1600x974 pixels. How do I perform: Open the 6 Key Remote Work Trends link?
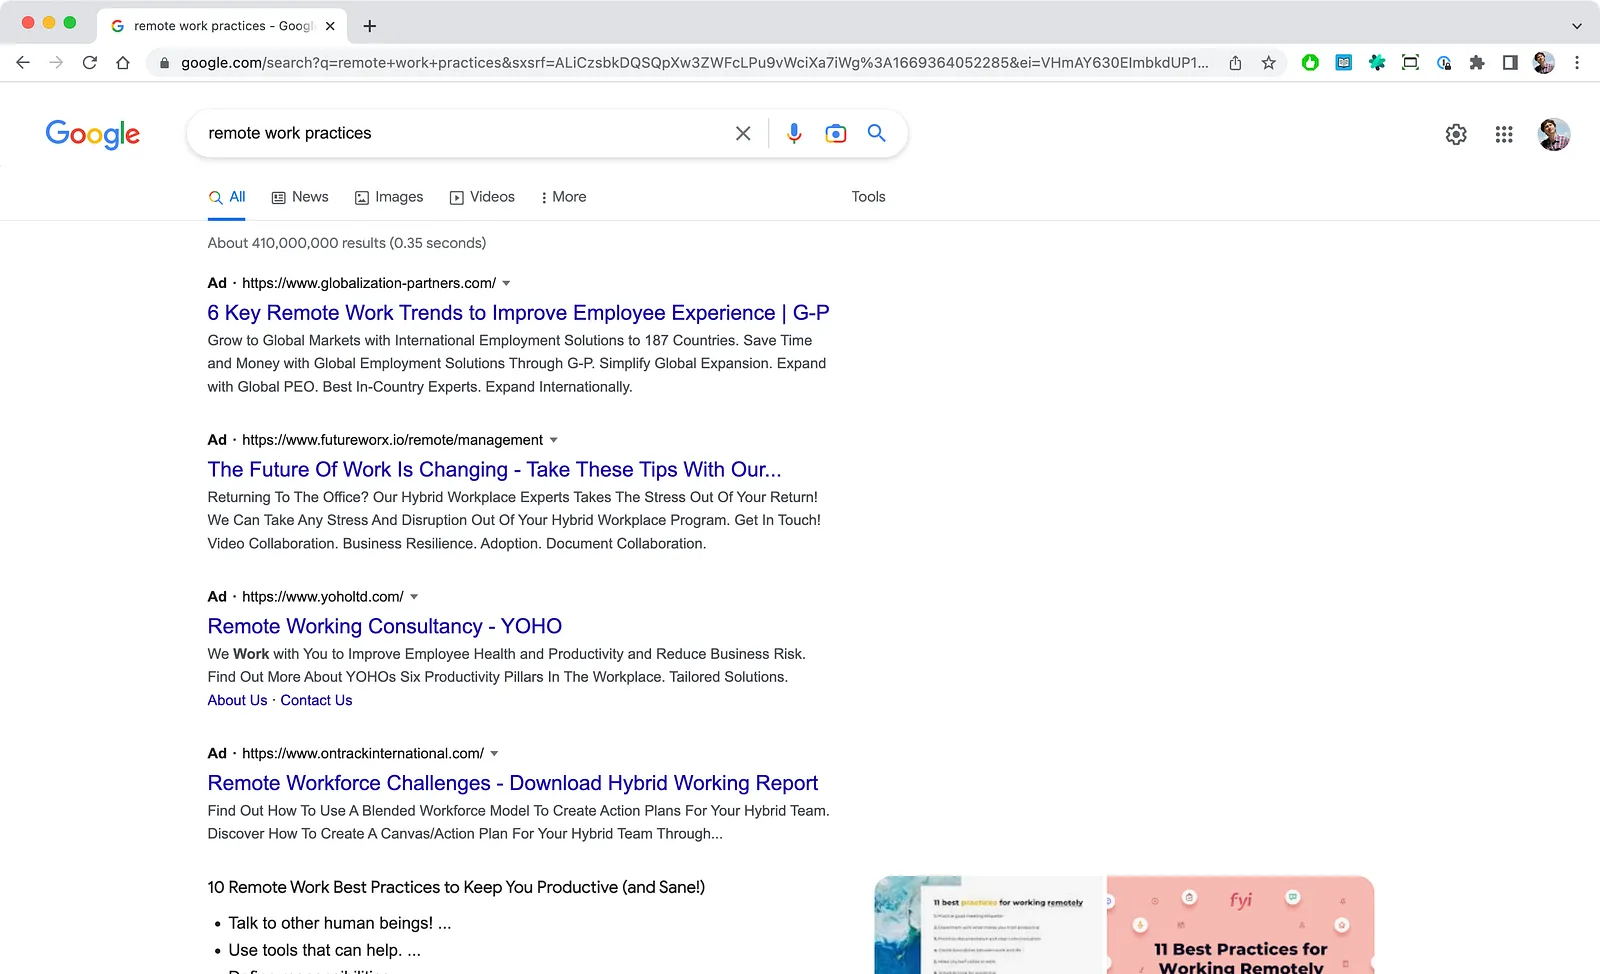click(x=518, y=313)
